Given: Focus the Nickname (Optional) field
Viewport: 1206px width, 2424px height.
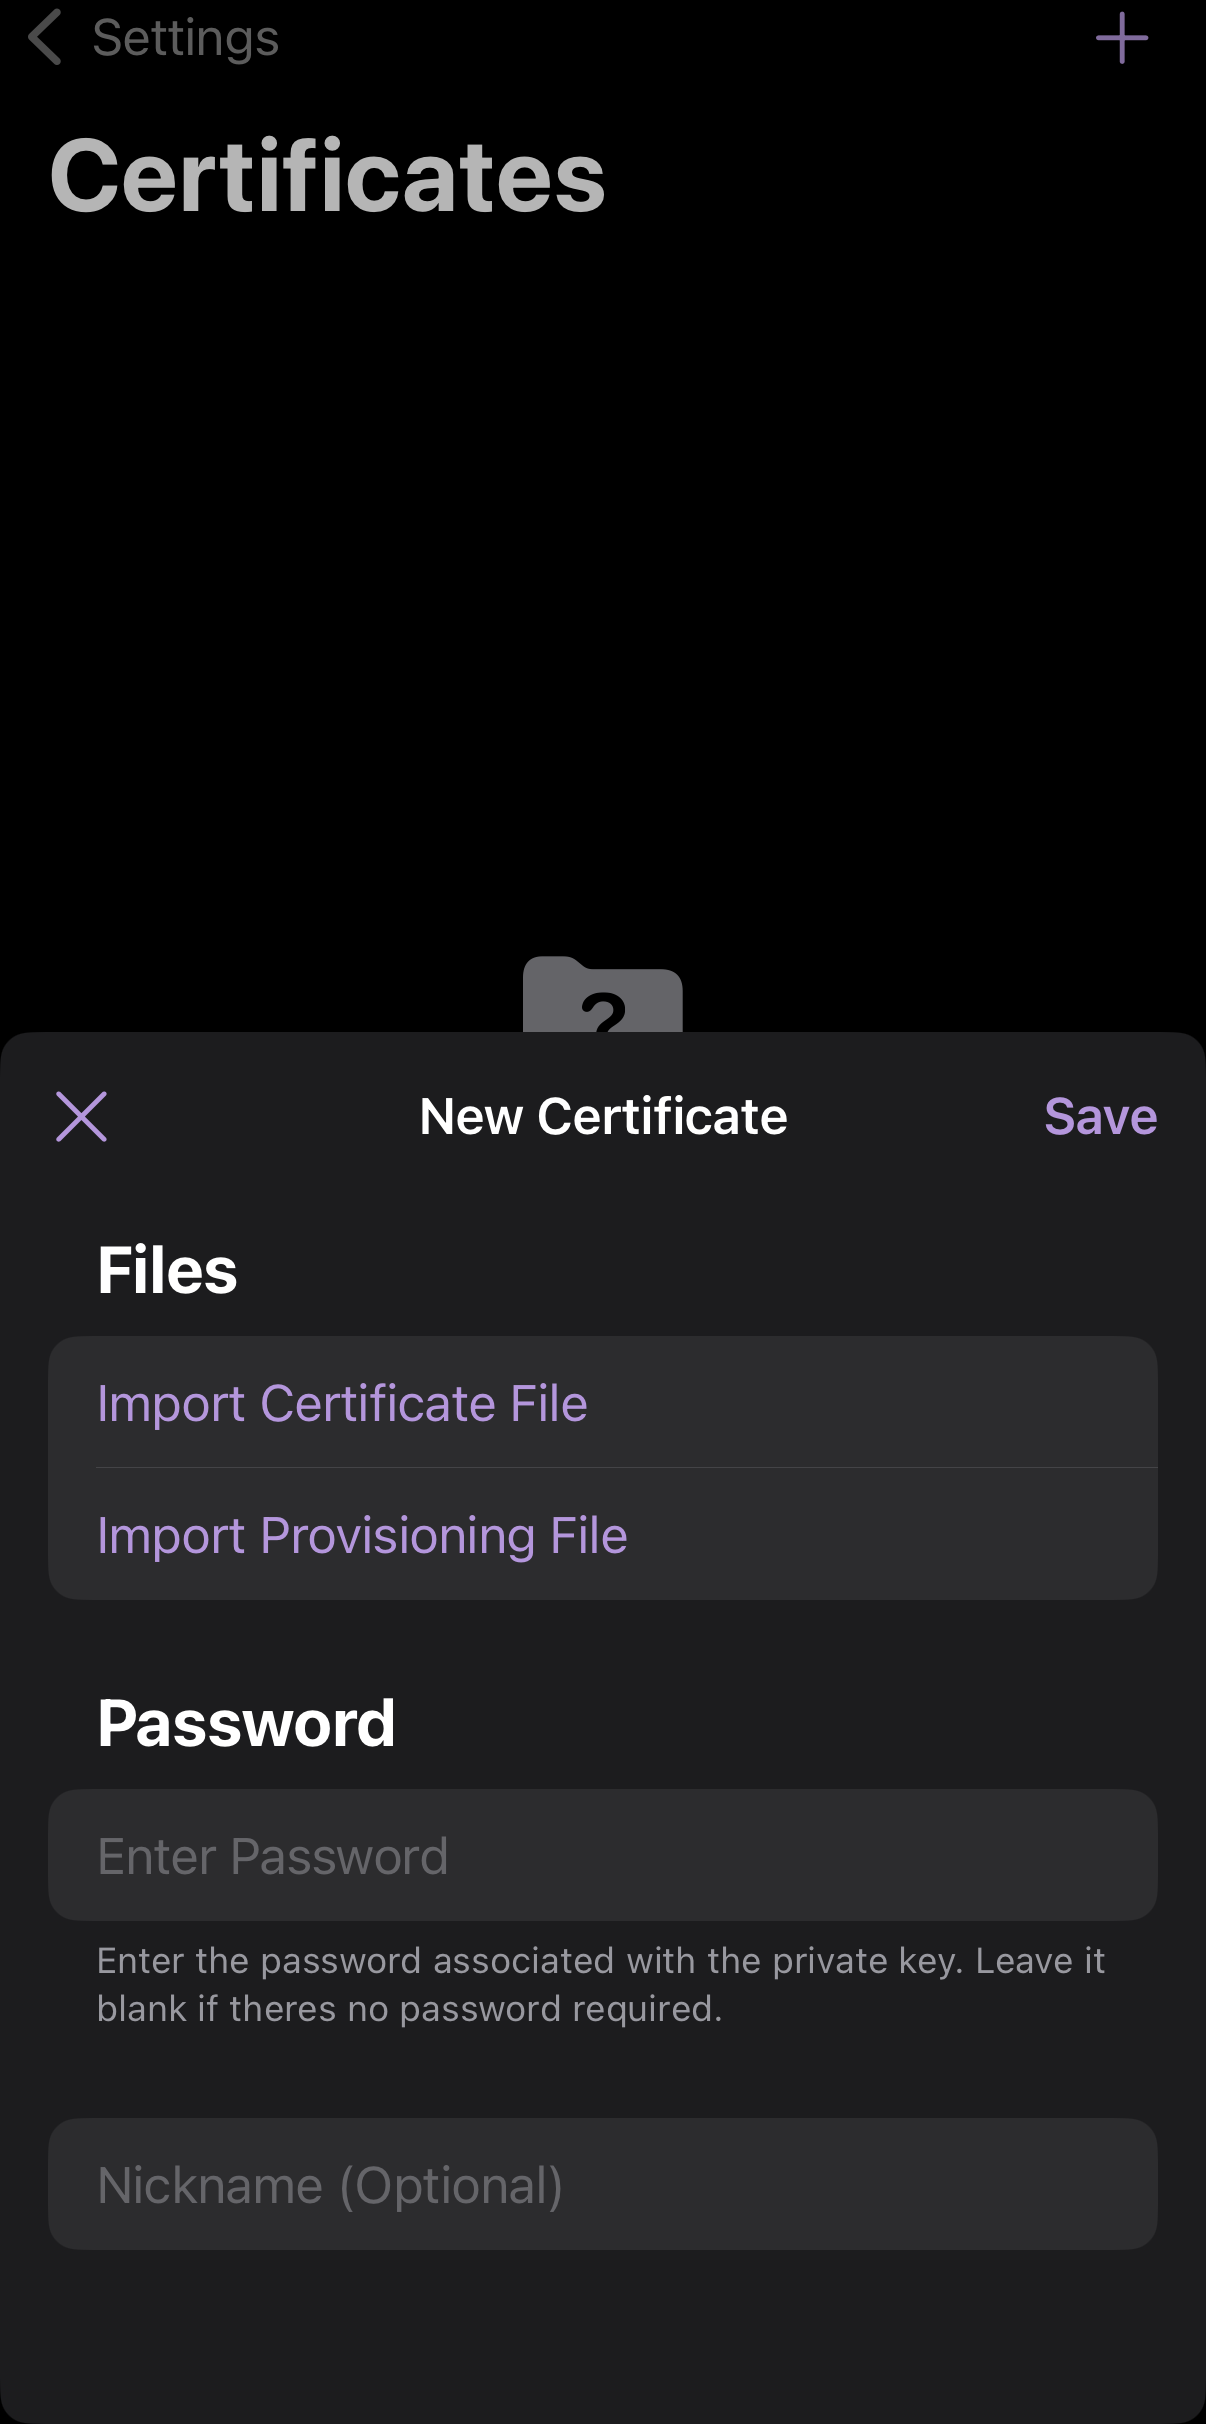Looking at the screenshot, I should click(602, 2183).
